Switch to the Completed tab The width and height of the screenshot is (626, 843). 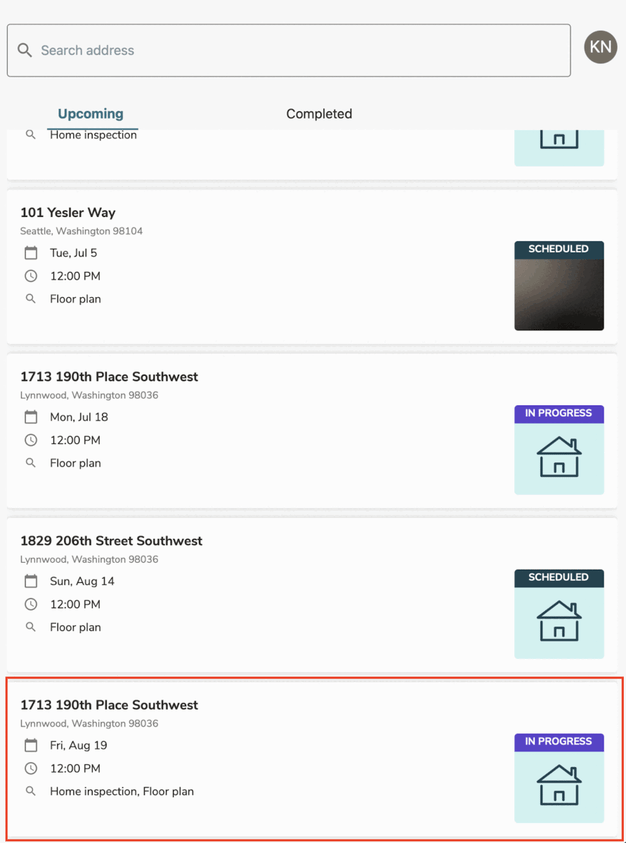pos(319,114)
